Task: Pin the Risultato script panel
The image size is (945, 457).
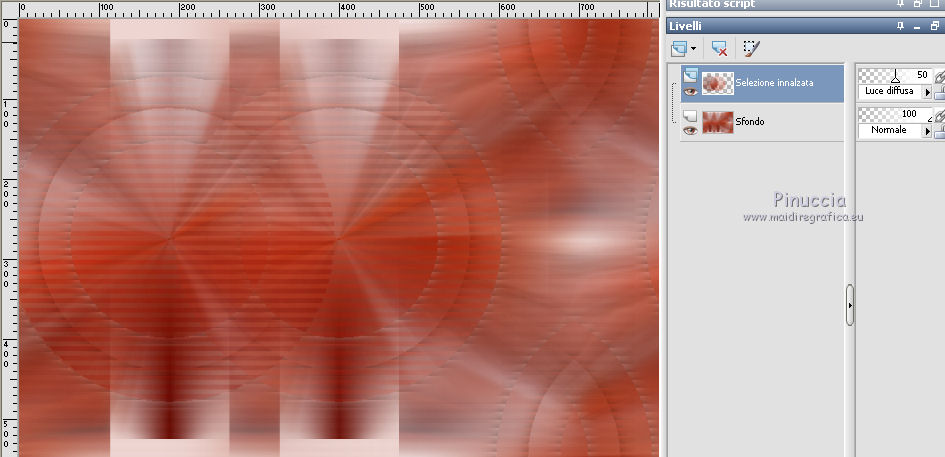Action: (x=900, y=4)
